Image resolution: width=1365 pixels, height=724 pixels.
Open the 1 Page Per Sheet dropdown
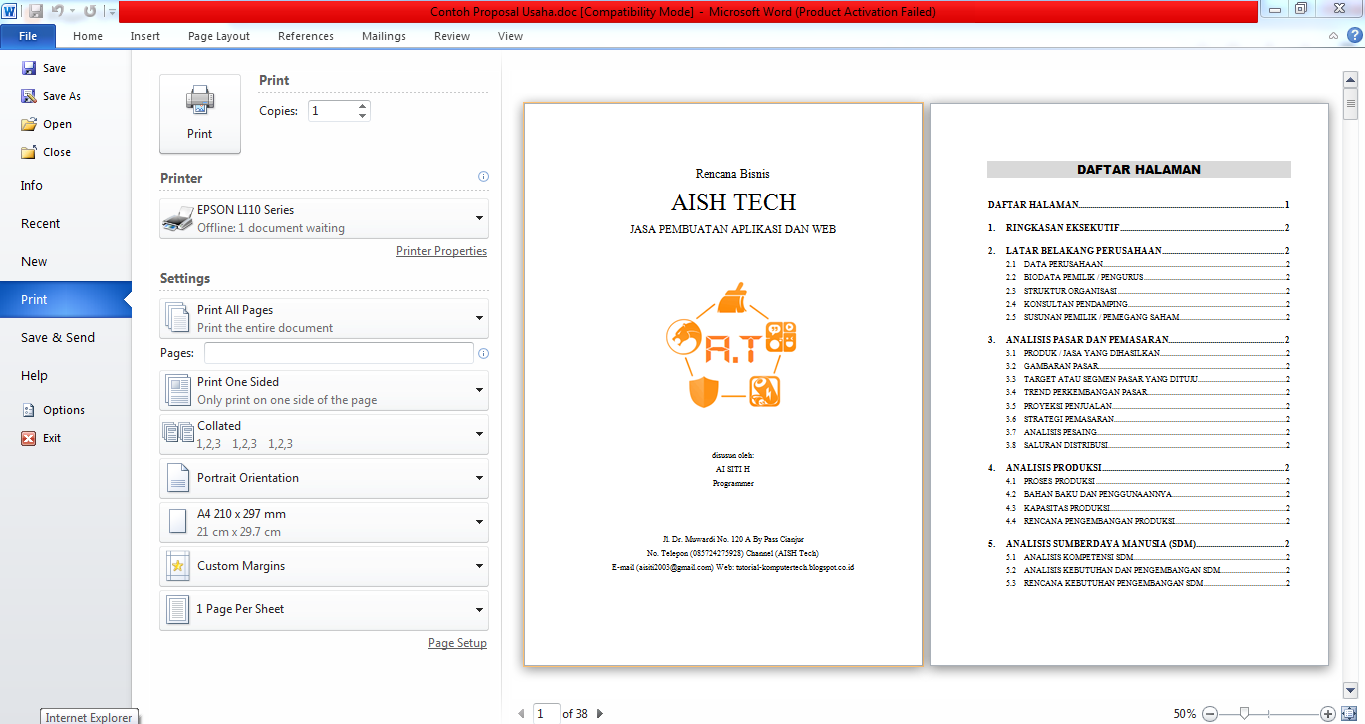point(324,610)
